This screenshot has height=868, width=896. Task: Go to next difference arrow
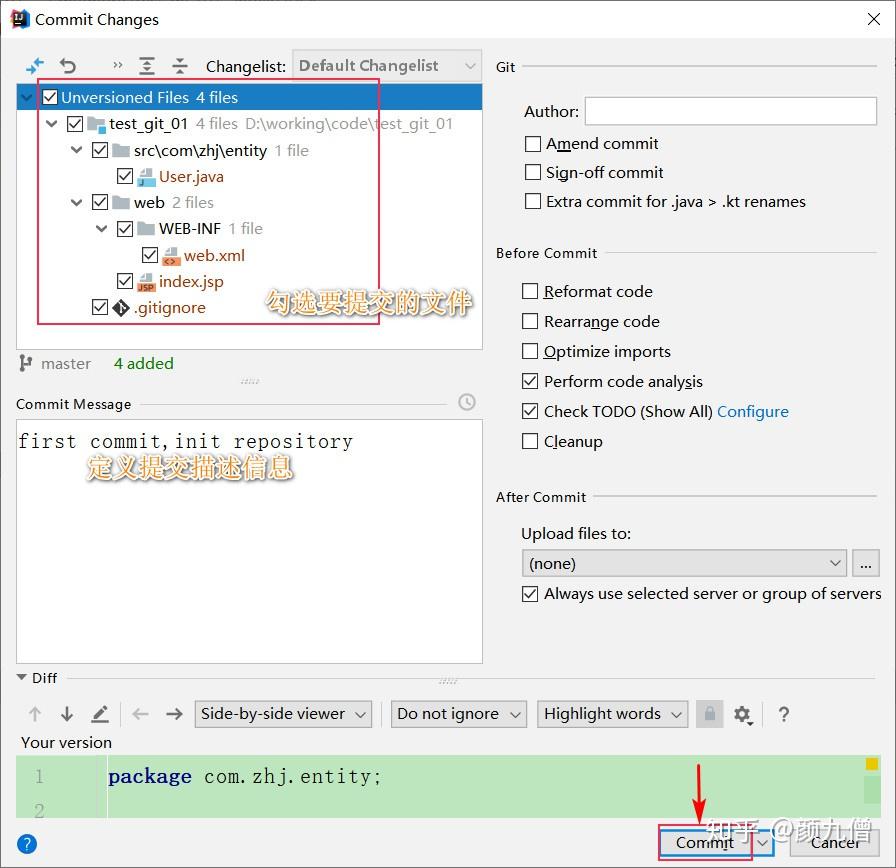(67, 714)
